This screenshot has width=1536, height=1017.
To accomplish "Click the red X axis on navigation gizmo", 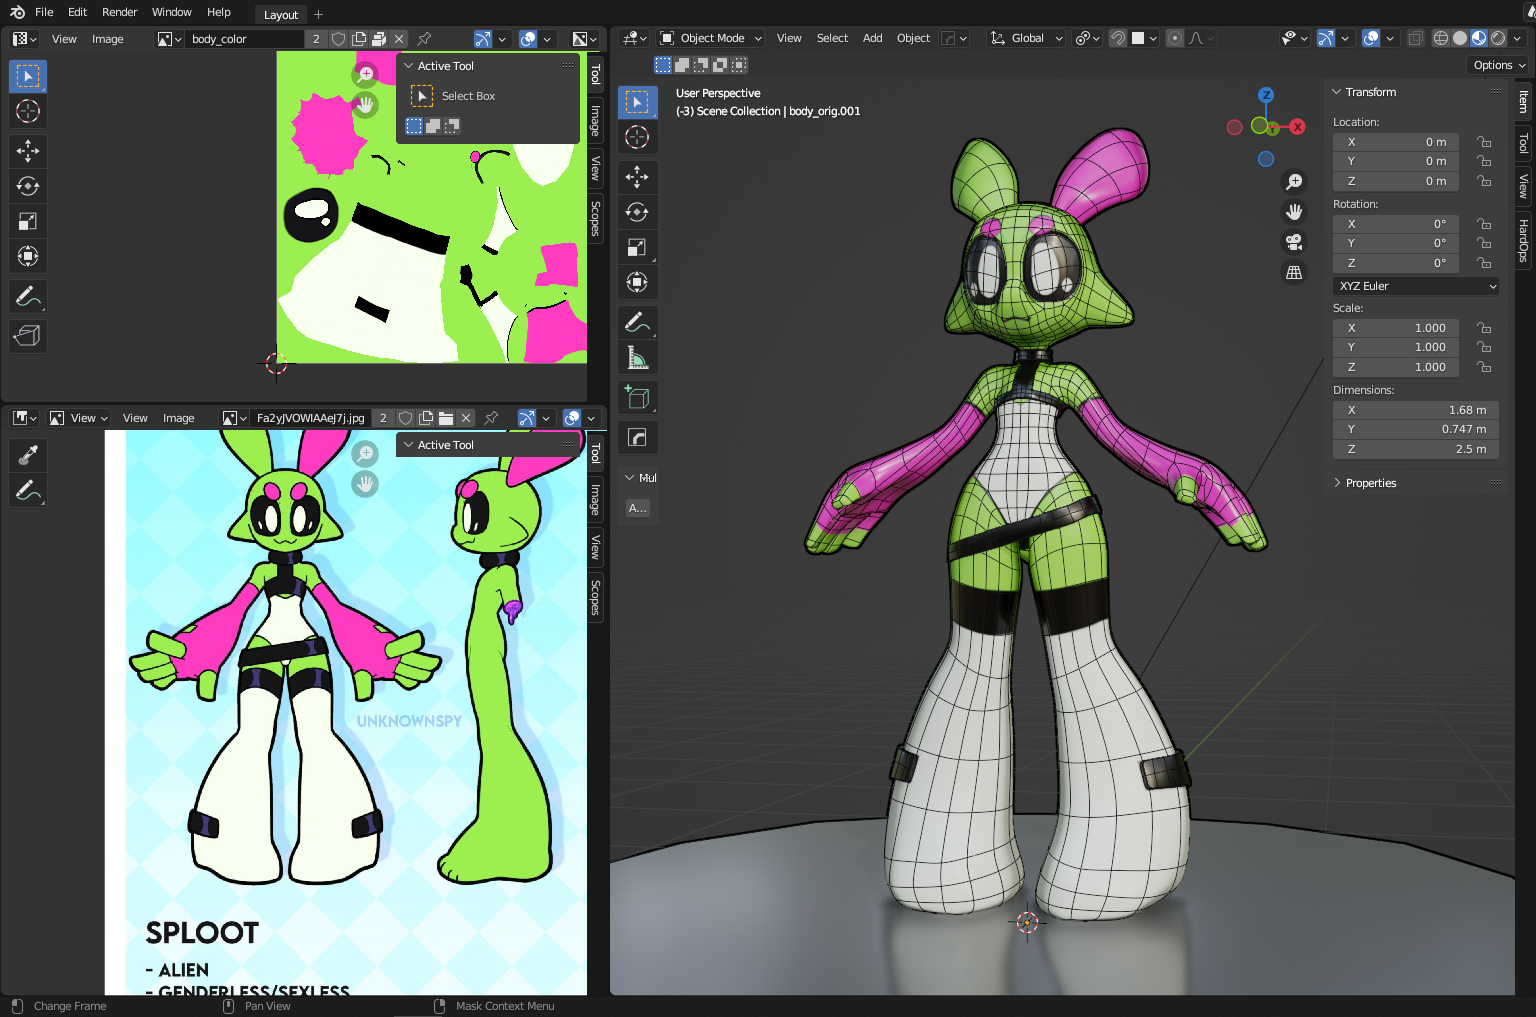I will point(1297,127).
